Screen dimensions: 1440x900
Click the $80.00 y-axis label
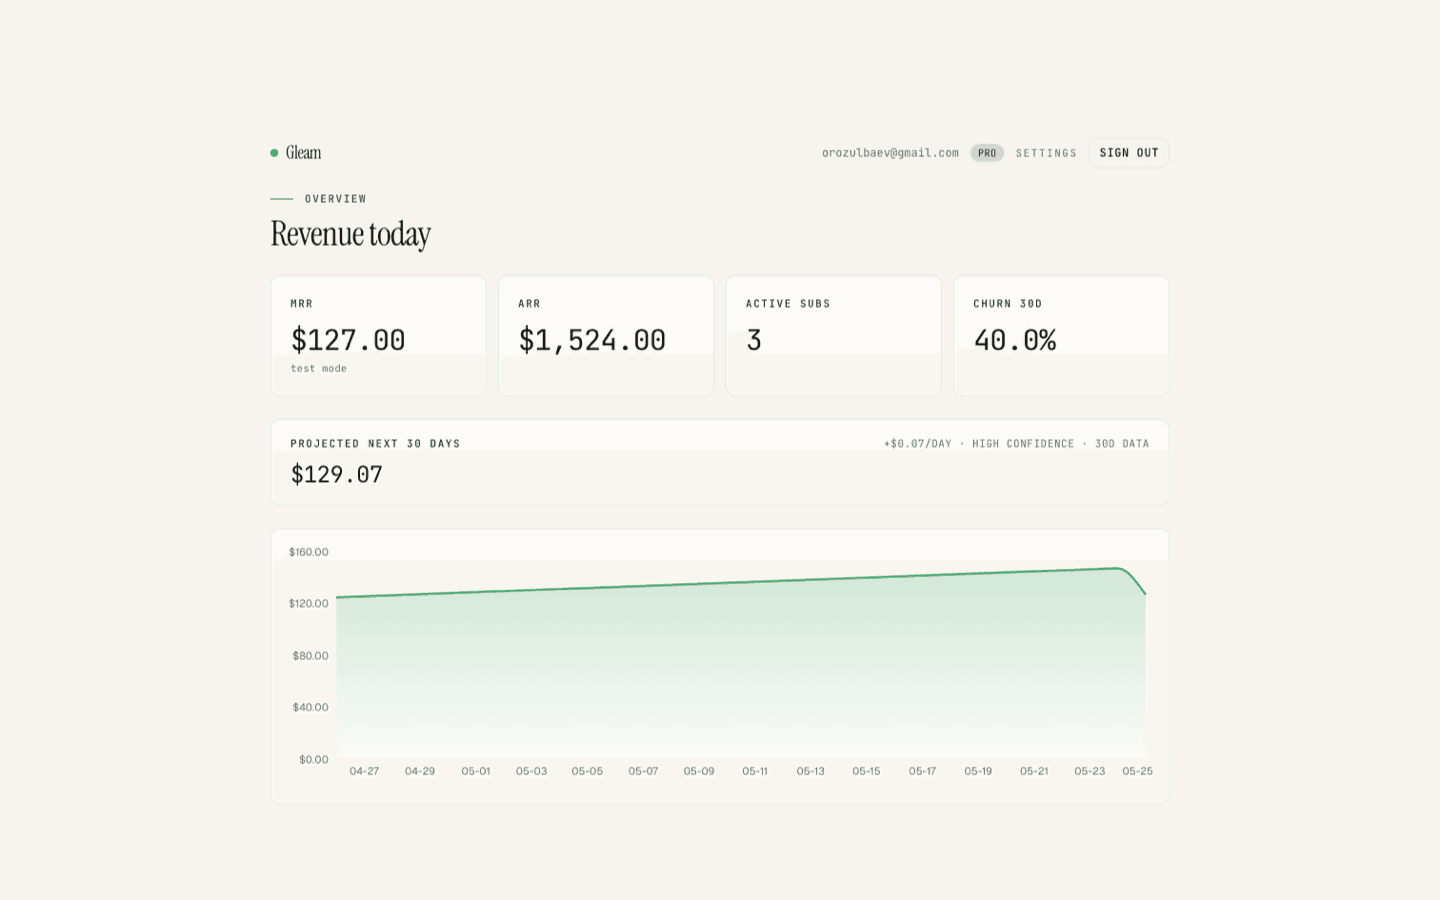point(310,656)
